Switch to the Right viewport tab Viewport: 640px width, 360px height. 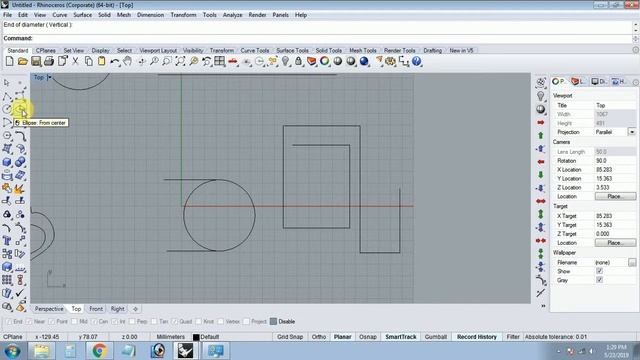click(x=118, y=309)
